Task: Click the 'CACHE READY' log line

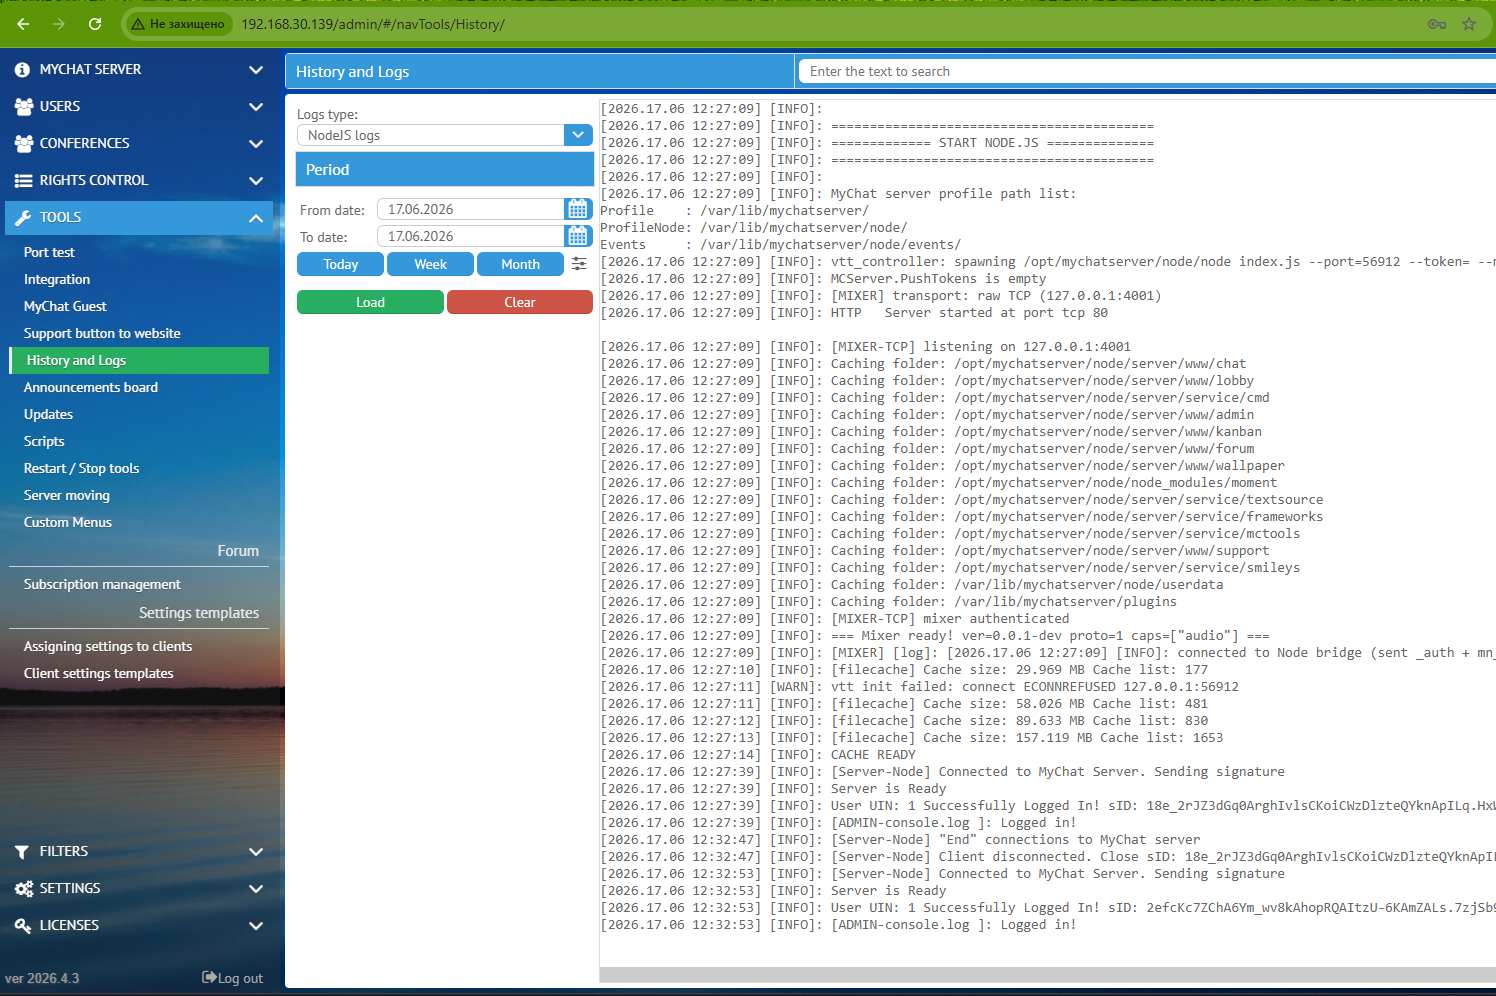Action: 758,755
